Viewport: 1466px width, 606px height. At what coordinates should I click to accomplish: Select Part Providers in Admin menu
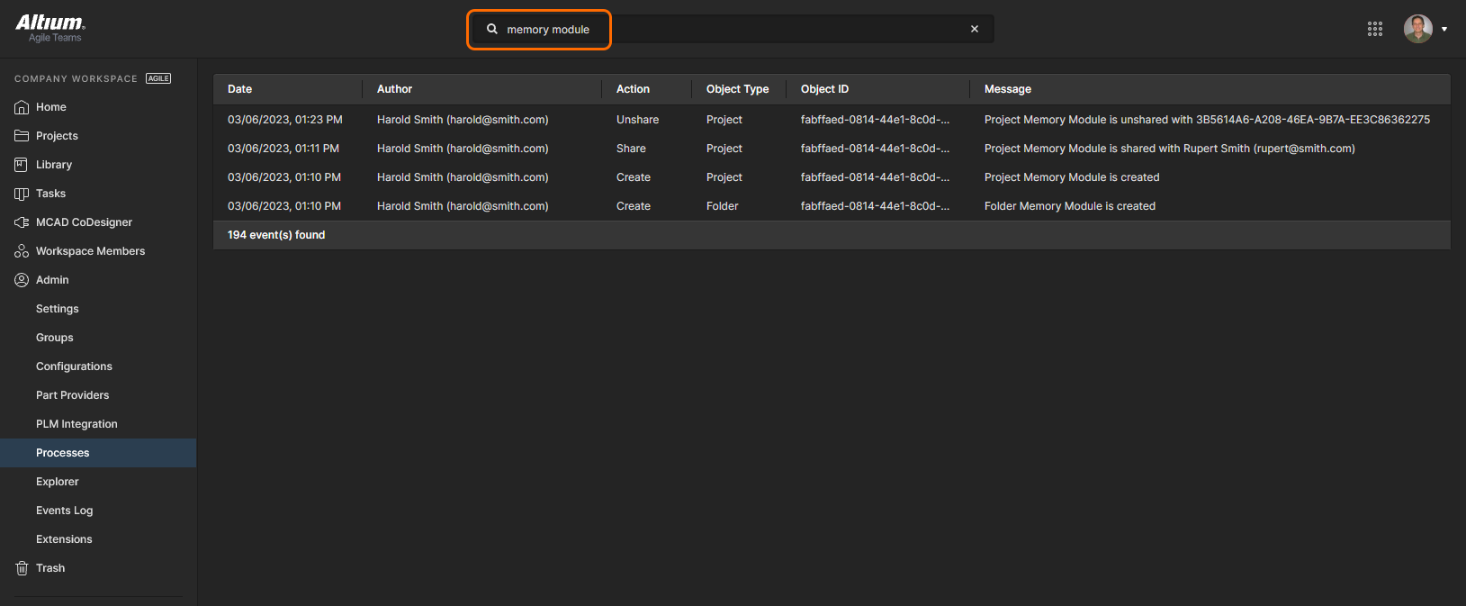(72, 395)
